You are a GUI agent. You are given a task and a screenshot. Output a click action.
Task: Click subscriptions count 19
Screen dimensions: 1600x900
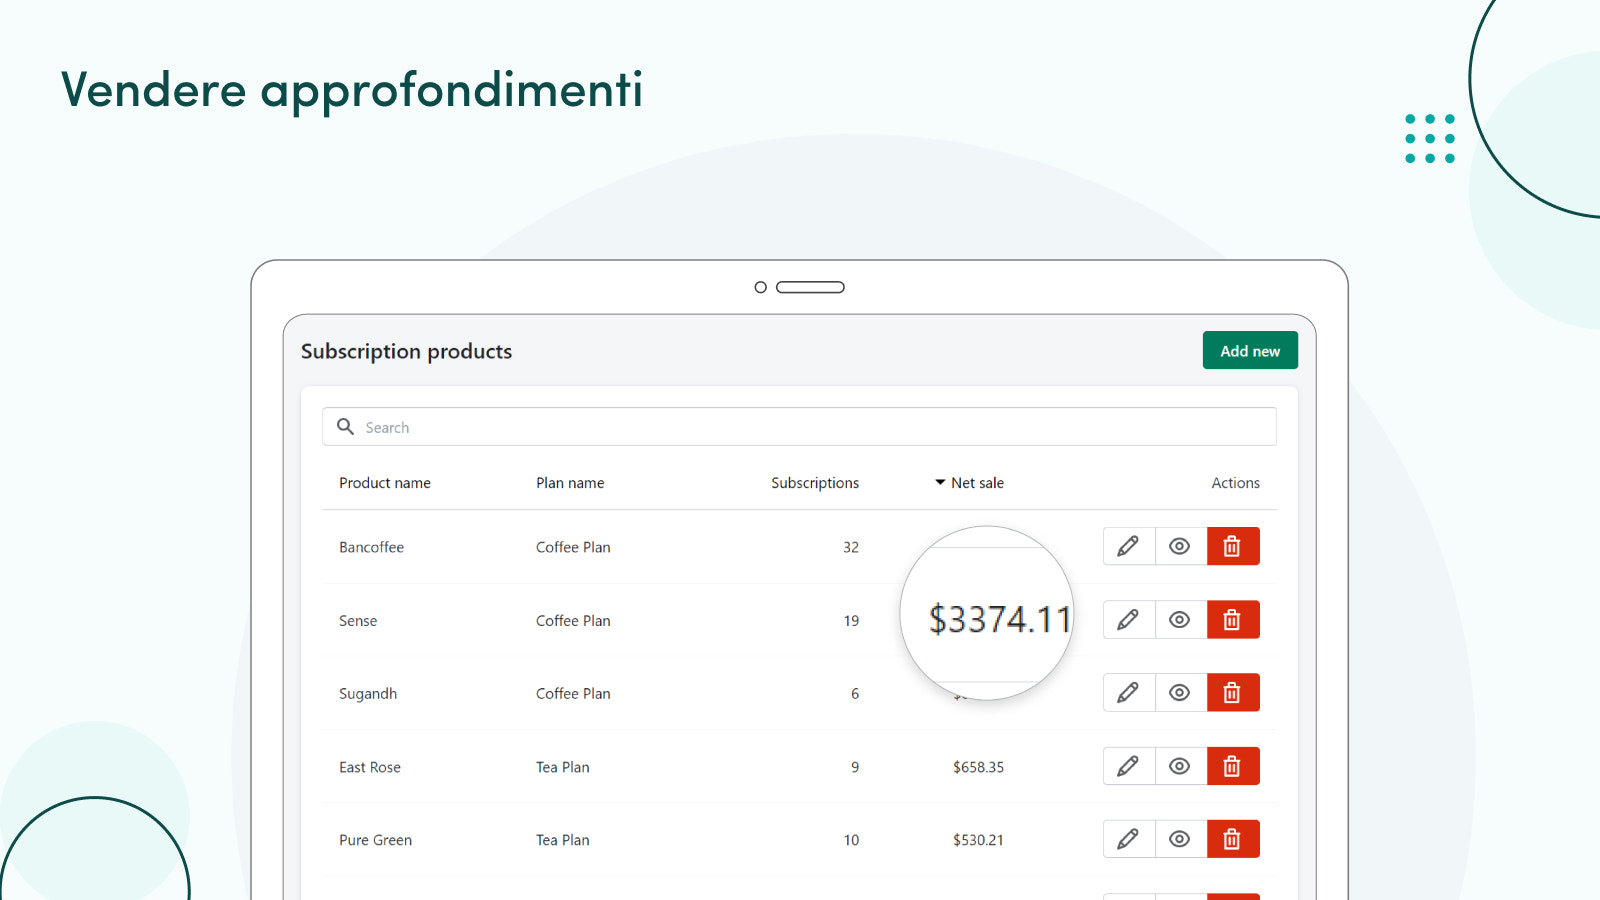click(x=851, y=621)
